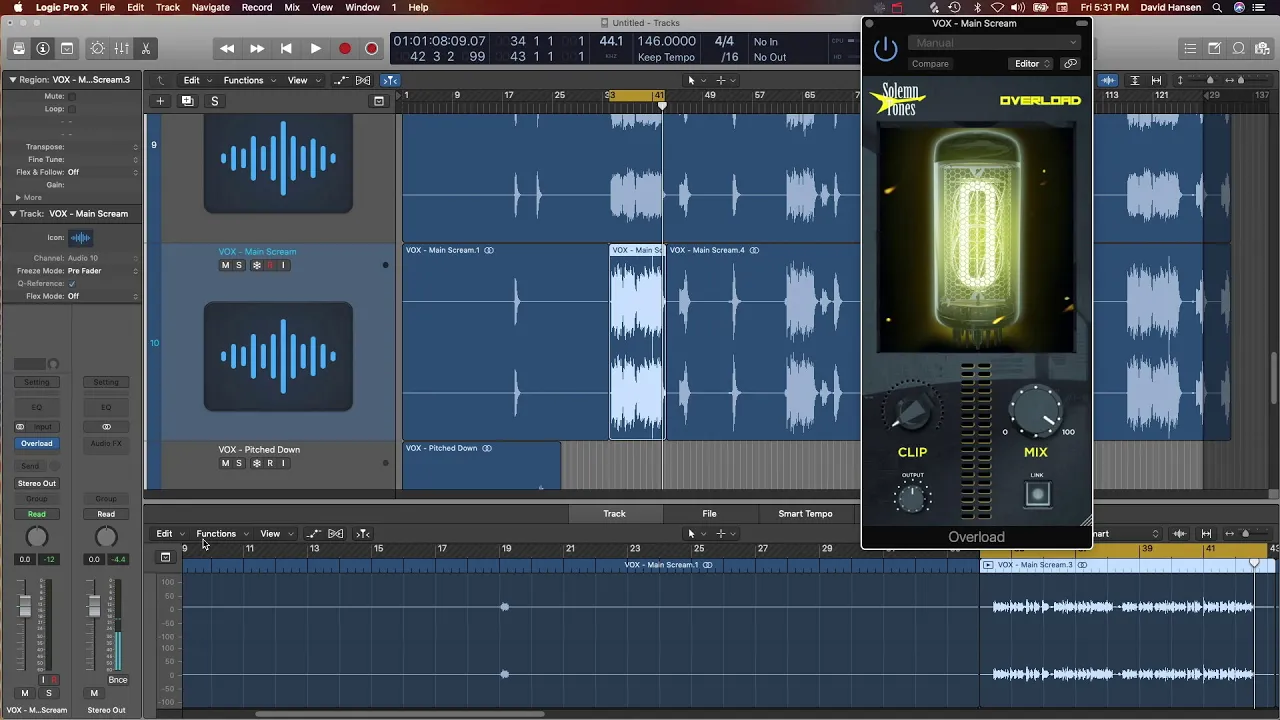Image resolution: width=1280 pixels, height=720 pixels.
Task: Open tracks area Functions dropdown
Action: [x=248, y=80]
